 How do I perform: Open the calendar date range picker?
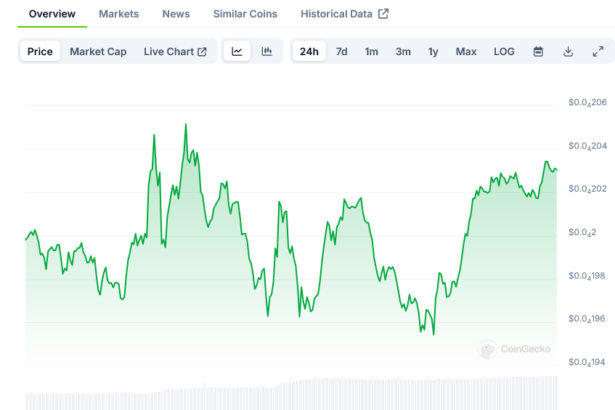point(538,52)
